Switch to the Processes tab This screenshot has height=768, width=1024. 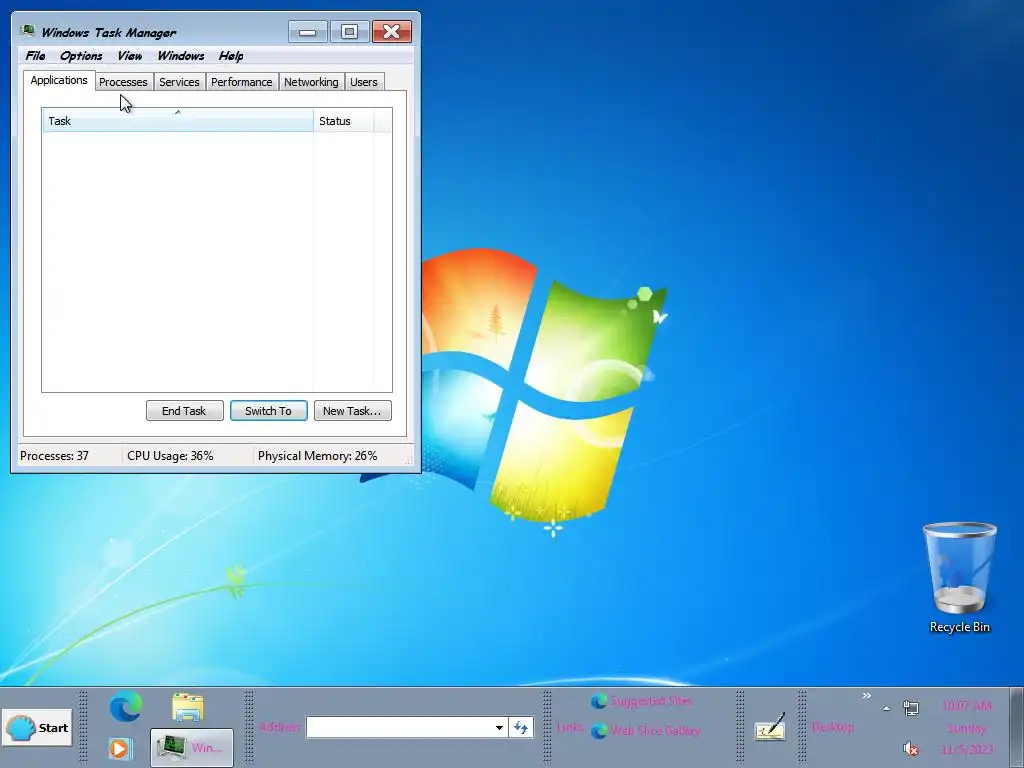click(x=123, y=82)
